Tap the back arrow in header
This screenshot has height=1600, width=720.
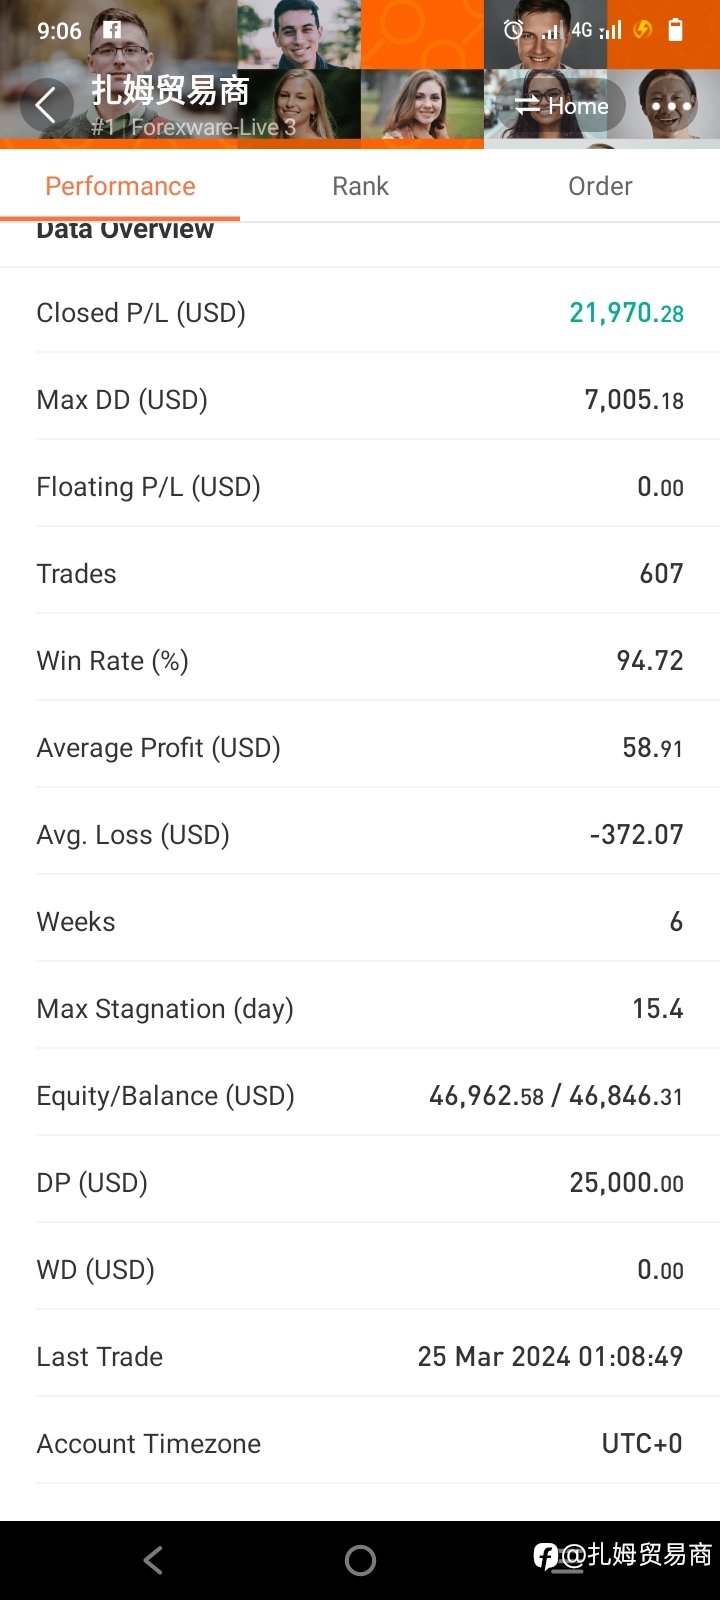point(46,104)
